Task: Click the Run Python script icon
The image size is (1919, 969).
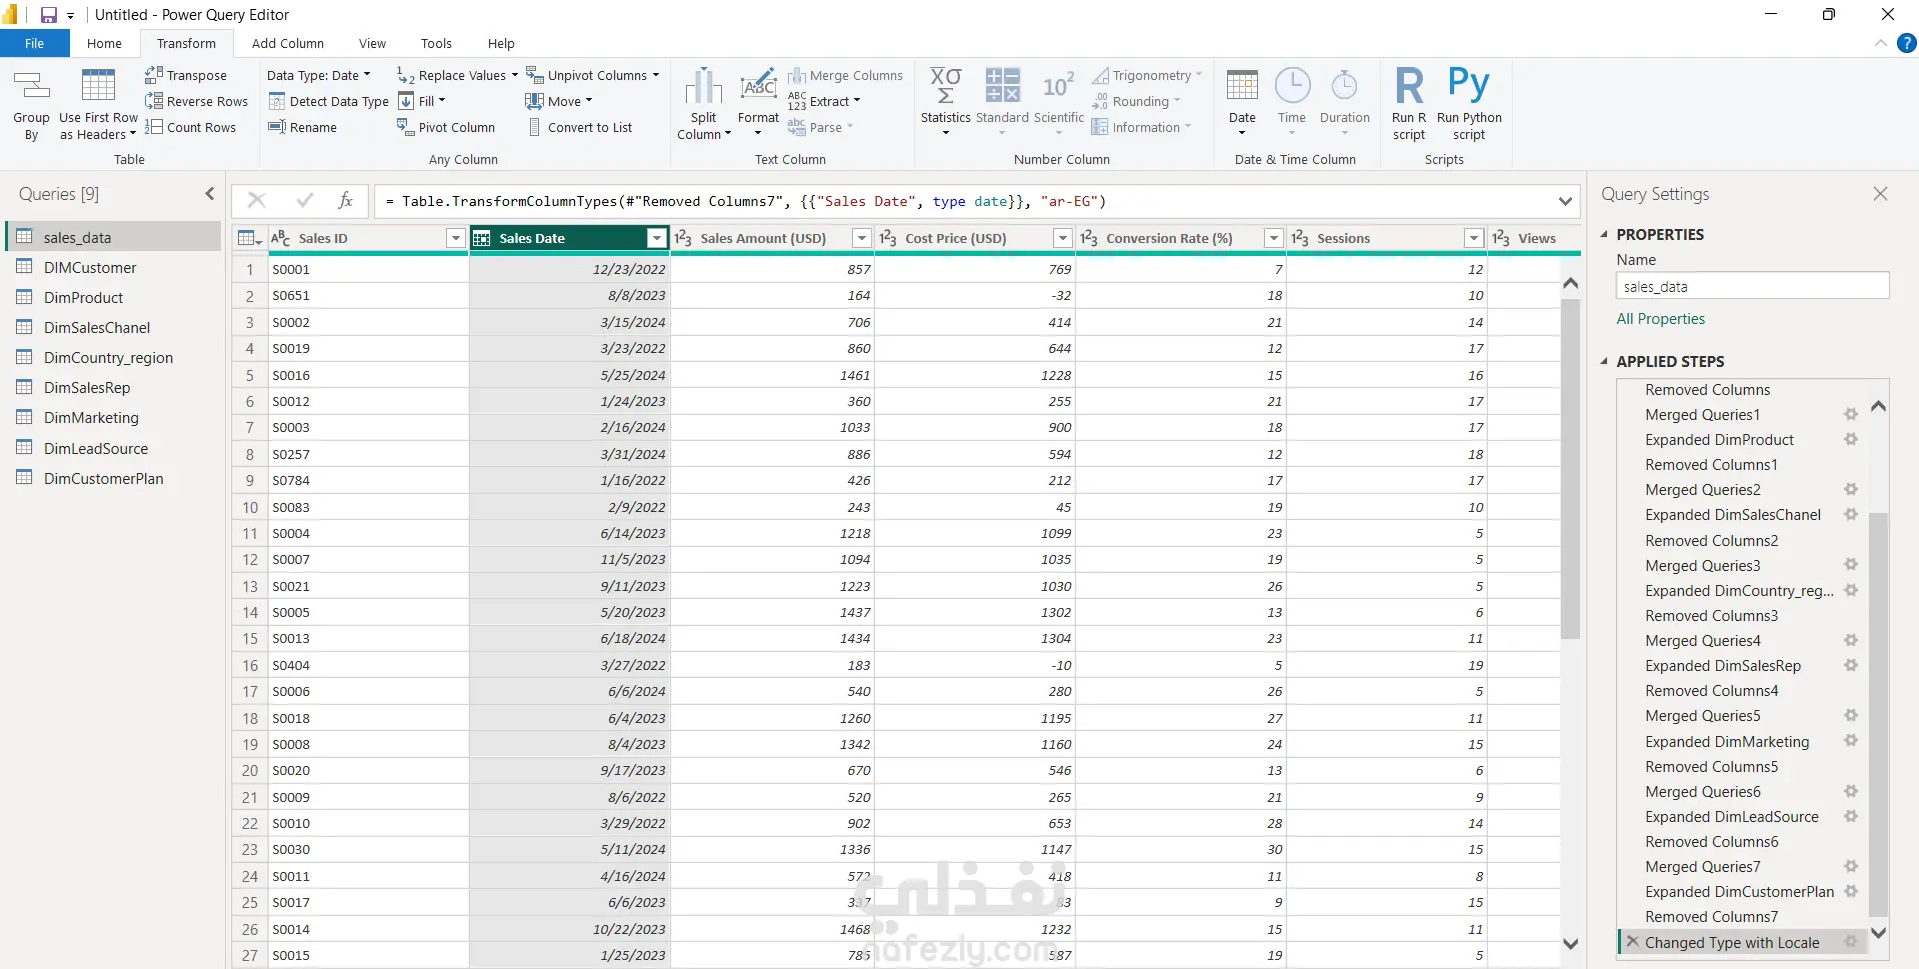Action: [1468, 86]
